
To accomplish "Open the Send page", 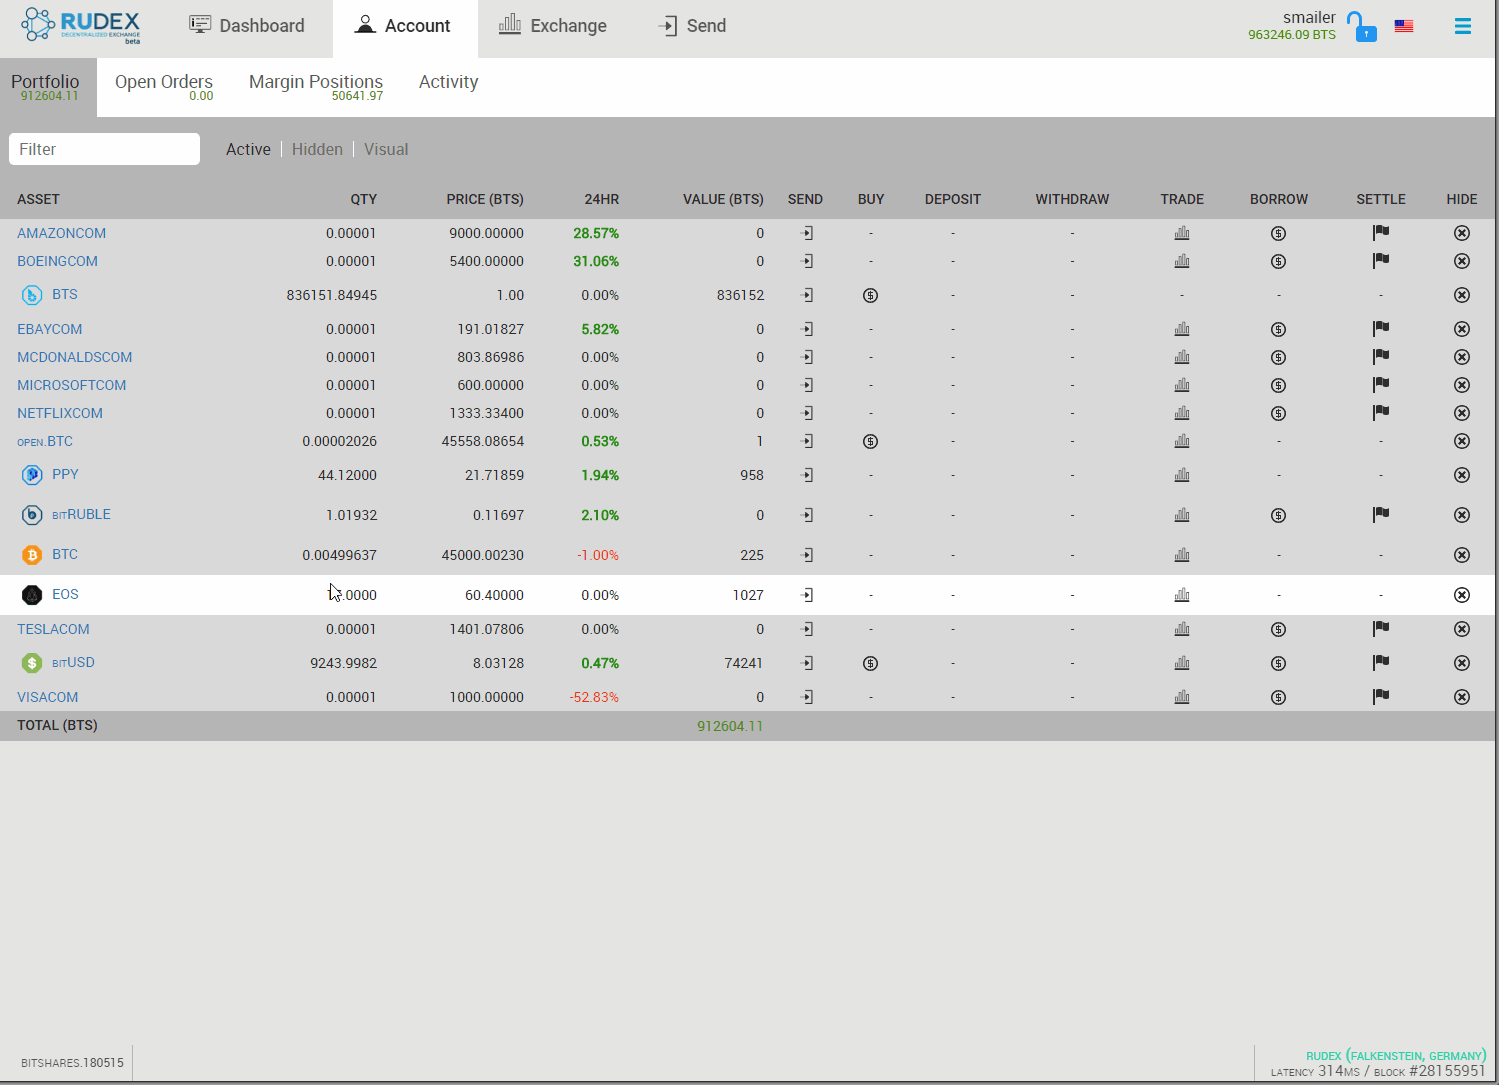I will [692, 26].
